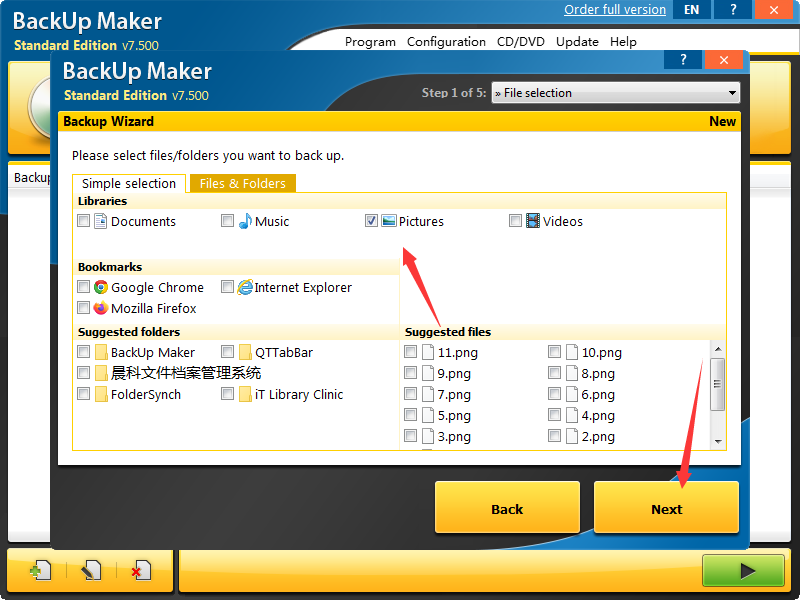Click the Suggested files scrollbar up arrow
The height and width of the screenshot is (600, 800).
click(x=718, y=349)
